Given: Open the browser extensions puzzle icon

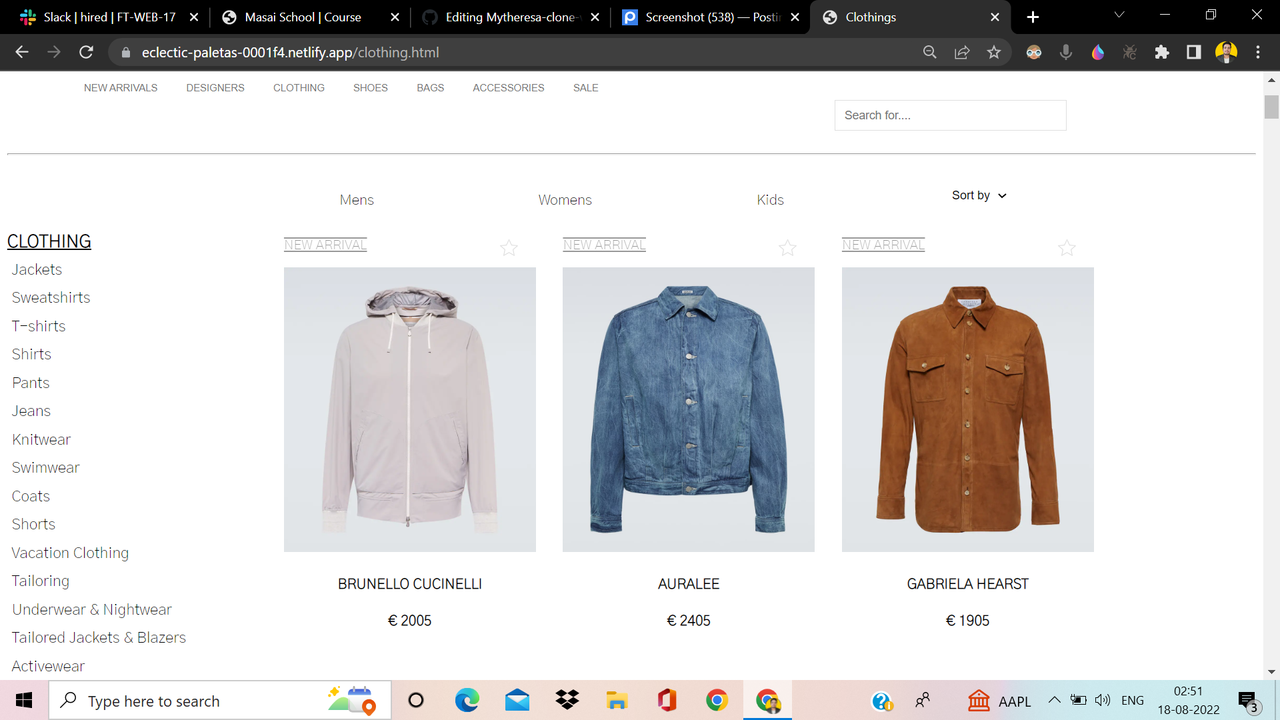Looking at the screenshot, I should coord(1162,51).
